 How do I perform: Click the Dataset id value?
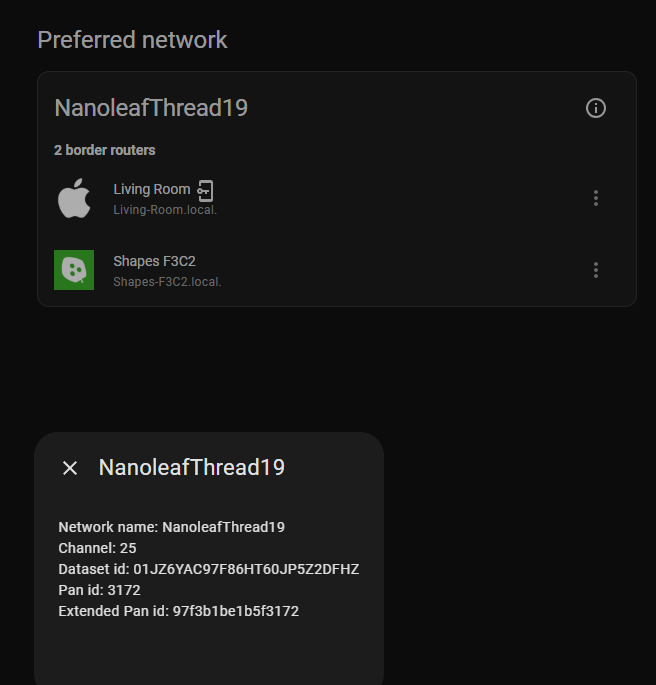tap(246, 569)
